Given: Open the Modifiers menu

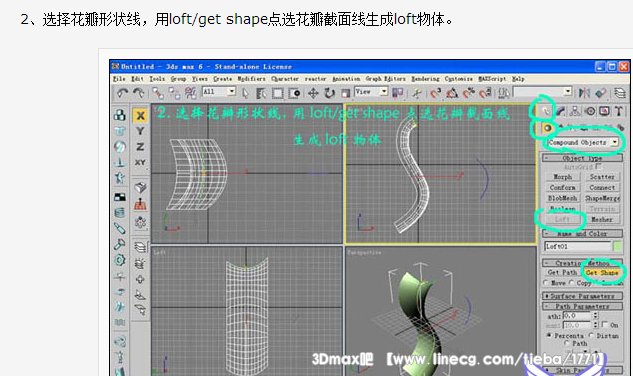Looking at the screenshot, I should (x=251, y=79).
